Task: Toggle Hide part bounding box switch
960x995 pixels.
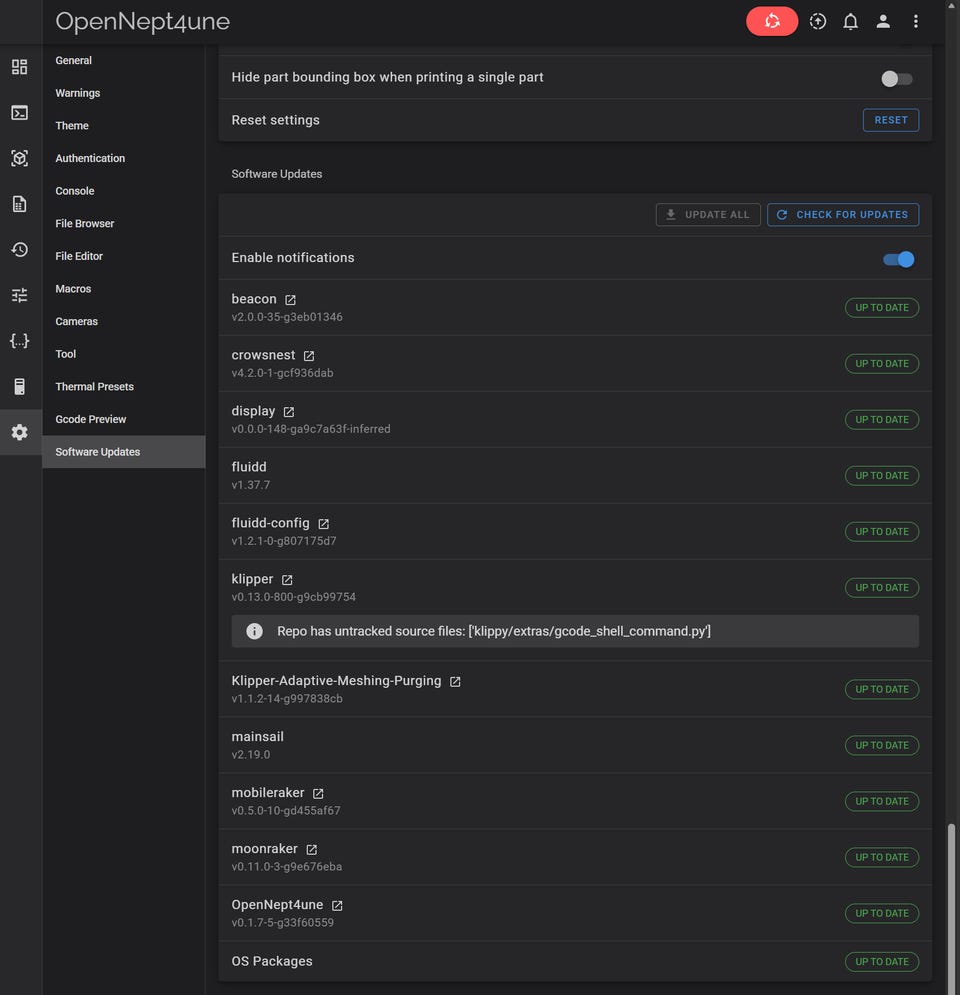Action: [x=897, y=79]
